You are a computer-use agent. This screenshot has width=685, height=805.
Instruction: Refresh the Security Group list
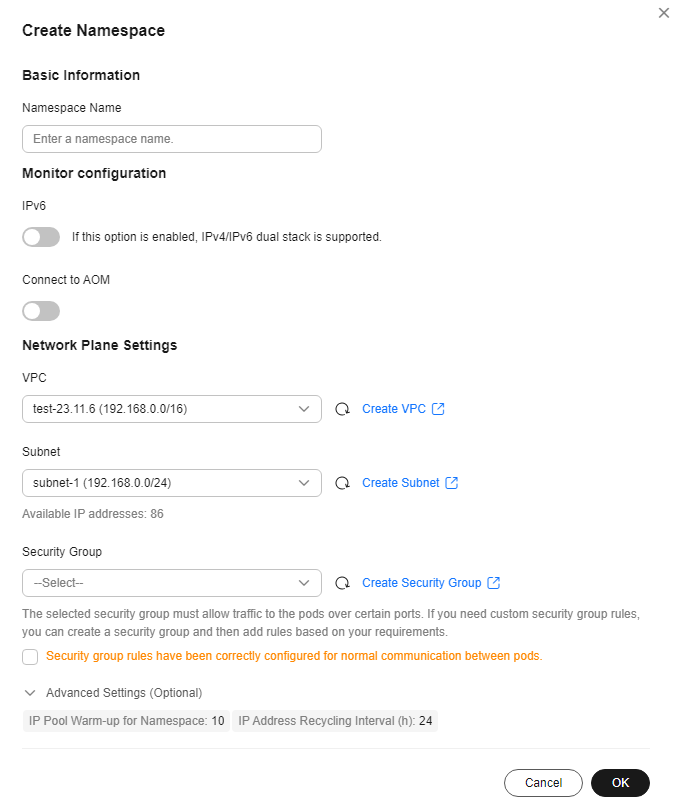point(342,583)
